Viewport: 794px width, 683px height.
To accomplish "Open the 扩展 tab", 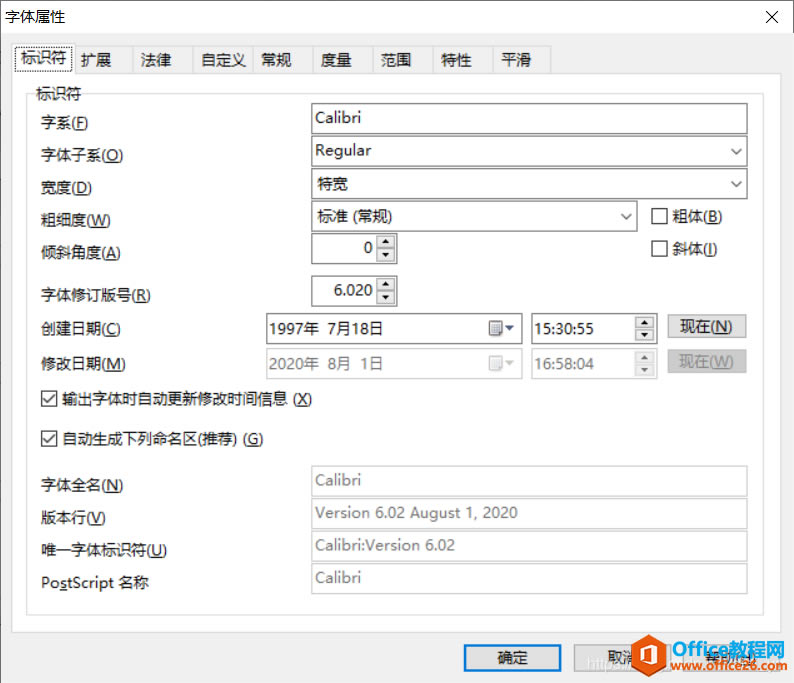I will click(103, 60).
